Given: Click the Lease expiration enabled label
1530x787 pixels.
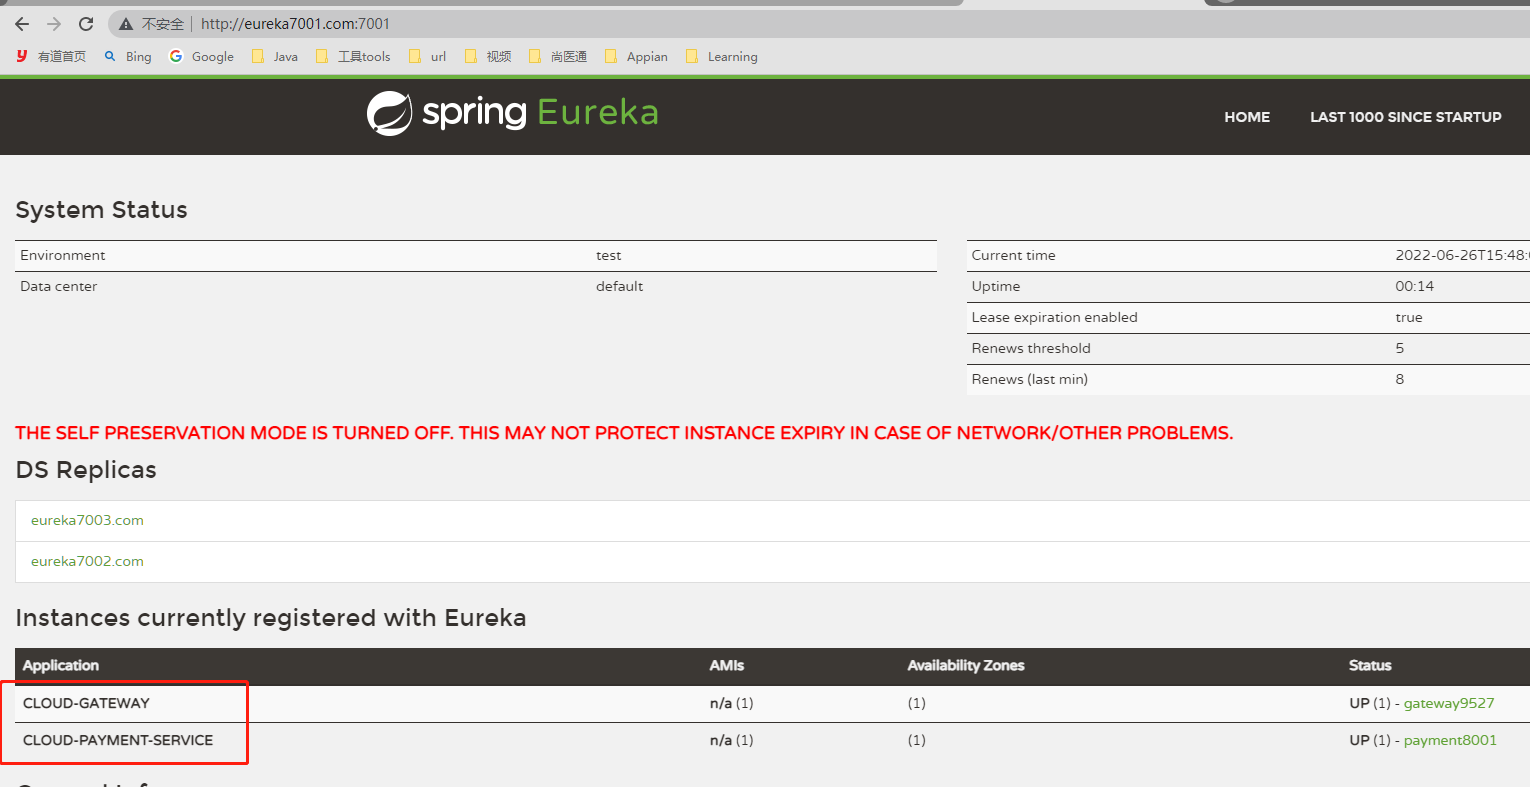Looking at the screenshot, I should 1055,317.
